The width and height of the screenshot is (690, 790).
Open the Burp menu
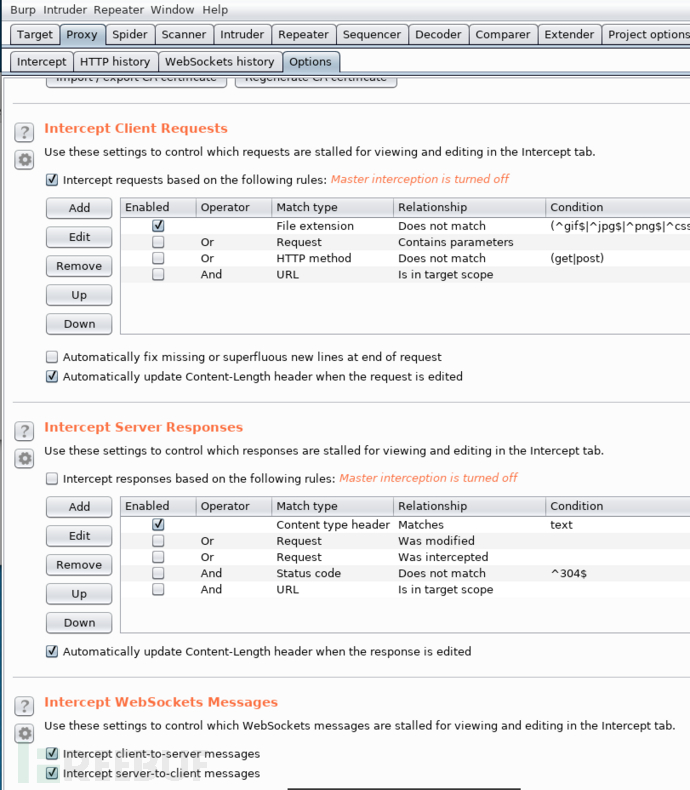pos(23,10)
